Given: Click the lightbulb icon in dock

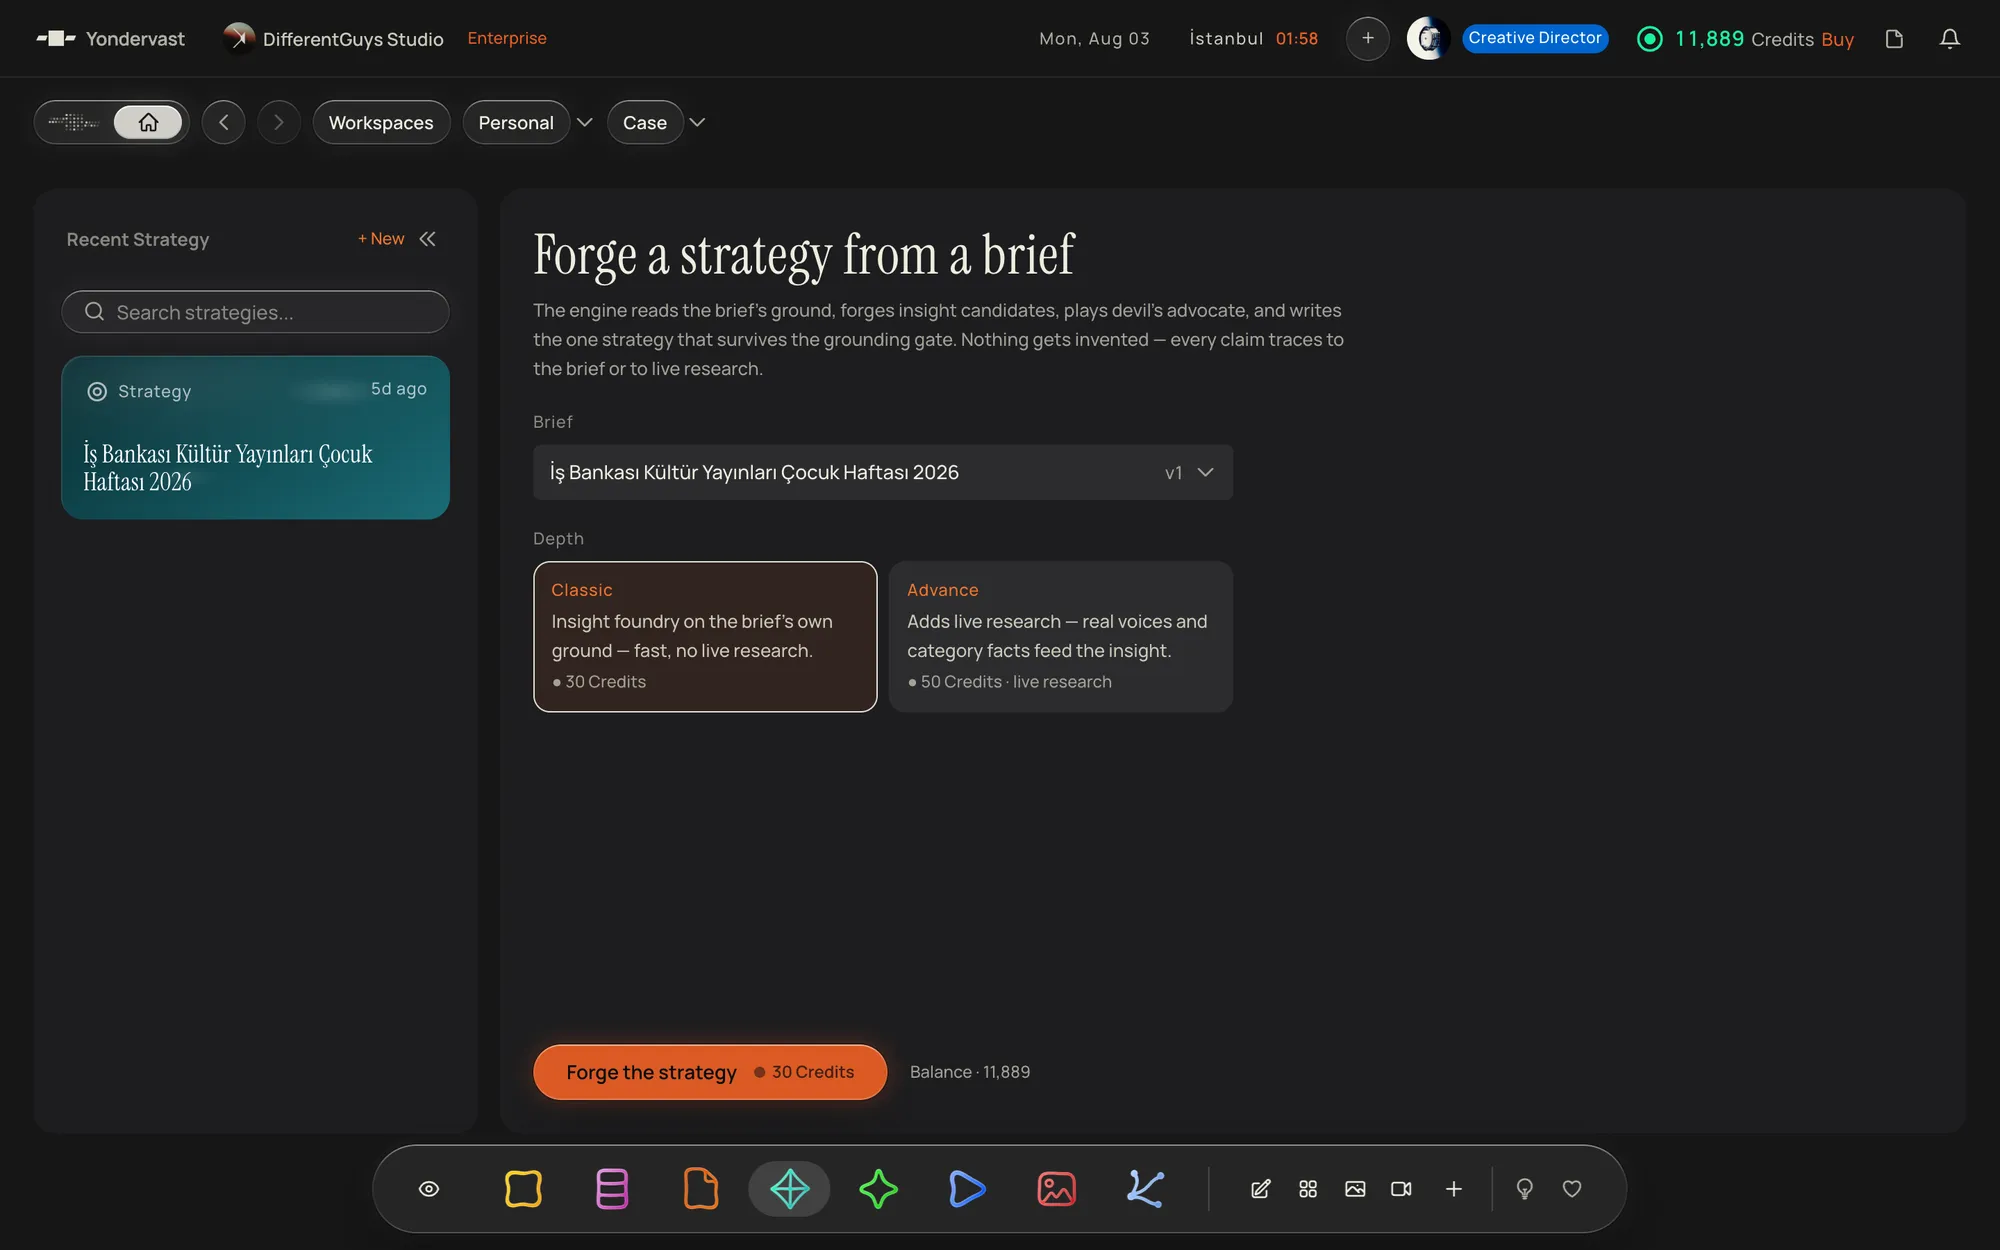Looking at the screenshot, I should tap(1525, 1189).
